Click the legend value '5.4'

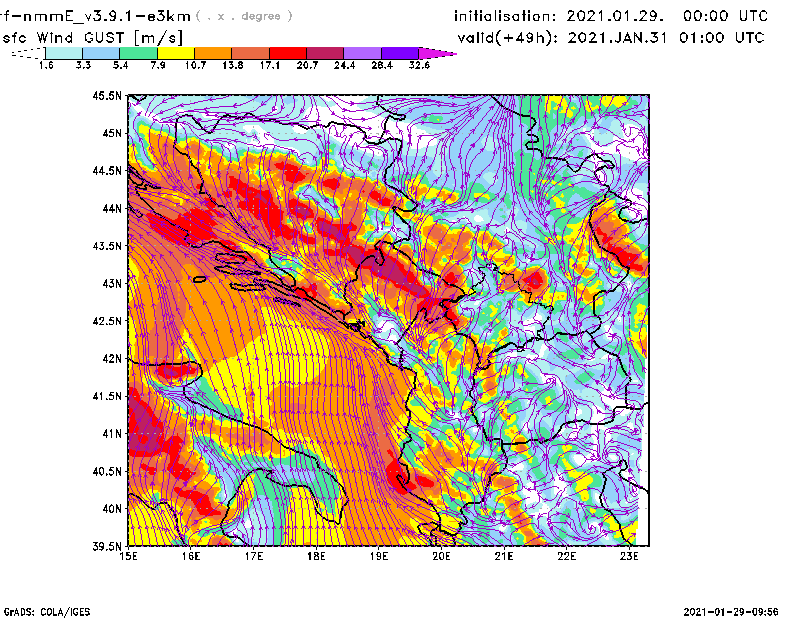[120, 65]
